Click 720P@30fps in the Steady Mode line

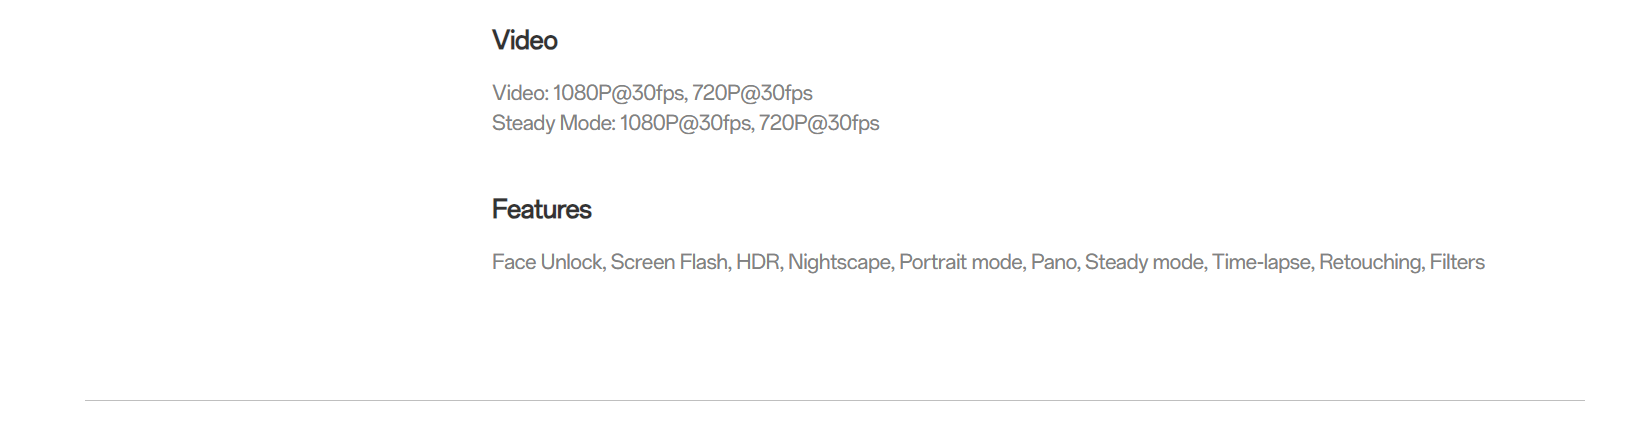(x=819, y=123)
